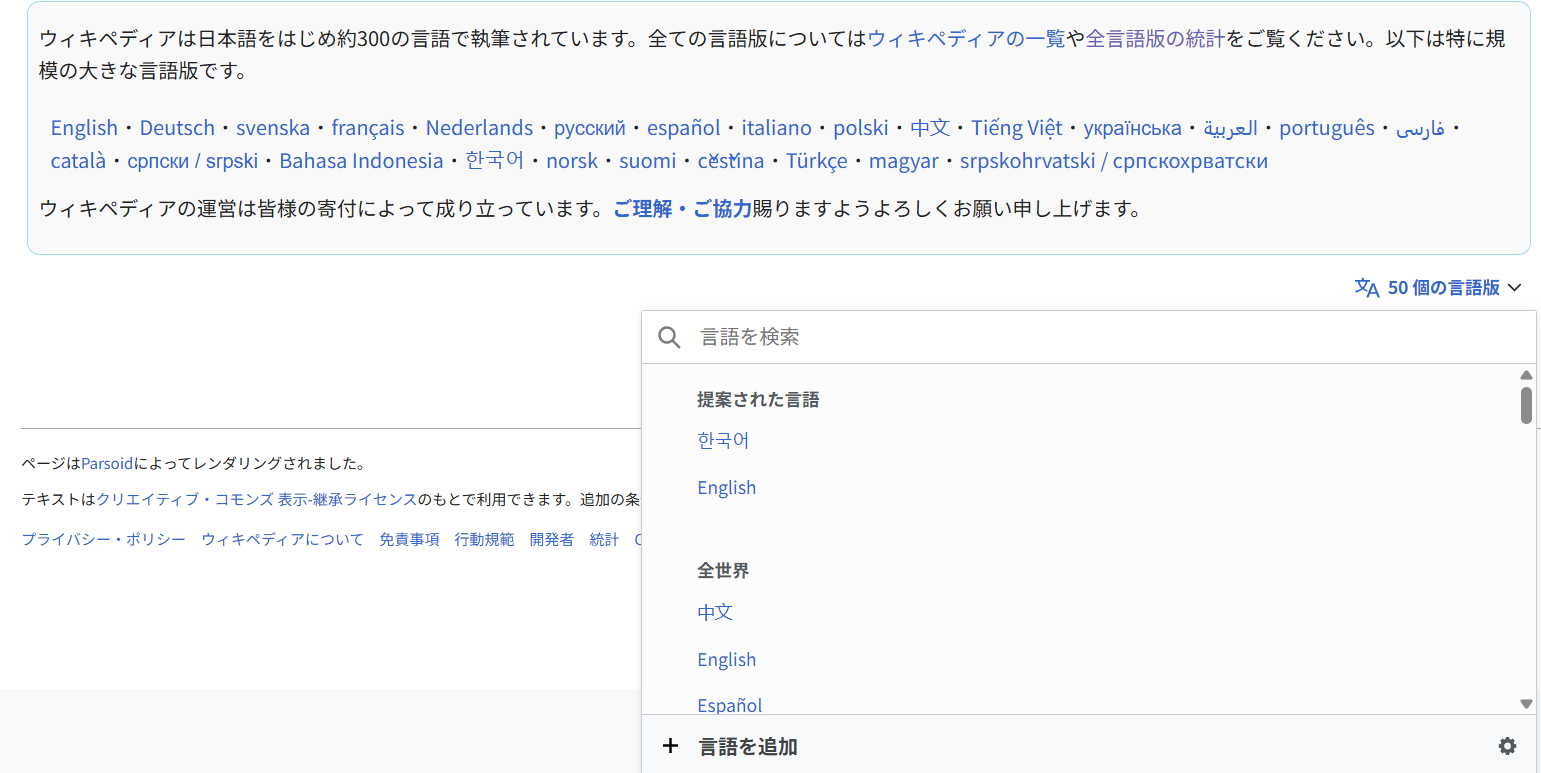The image size is (1541, 773).
Task: Select 中文 under 全世界
Action: tap(715, 612)
